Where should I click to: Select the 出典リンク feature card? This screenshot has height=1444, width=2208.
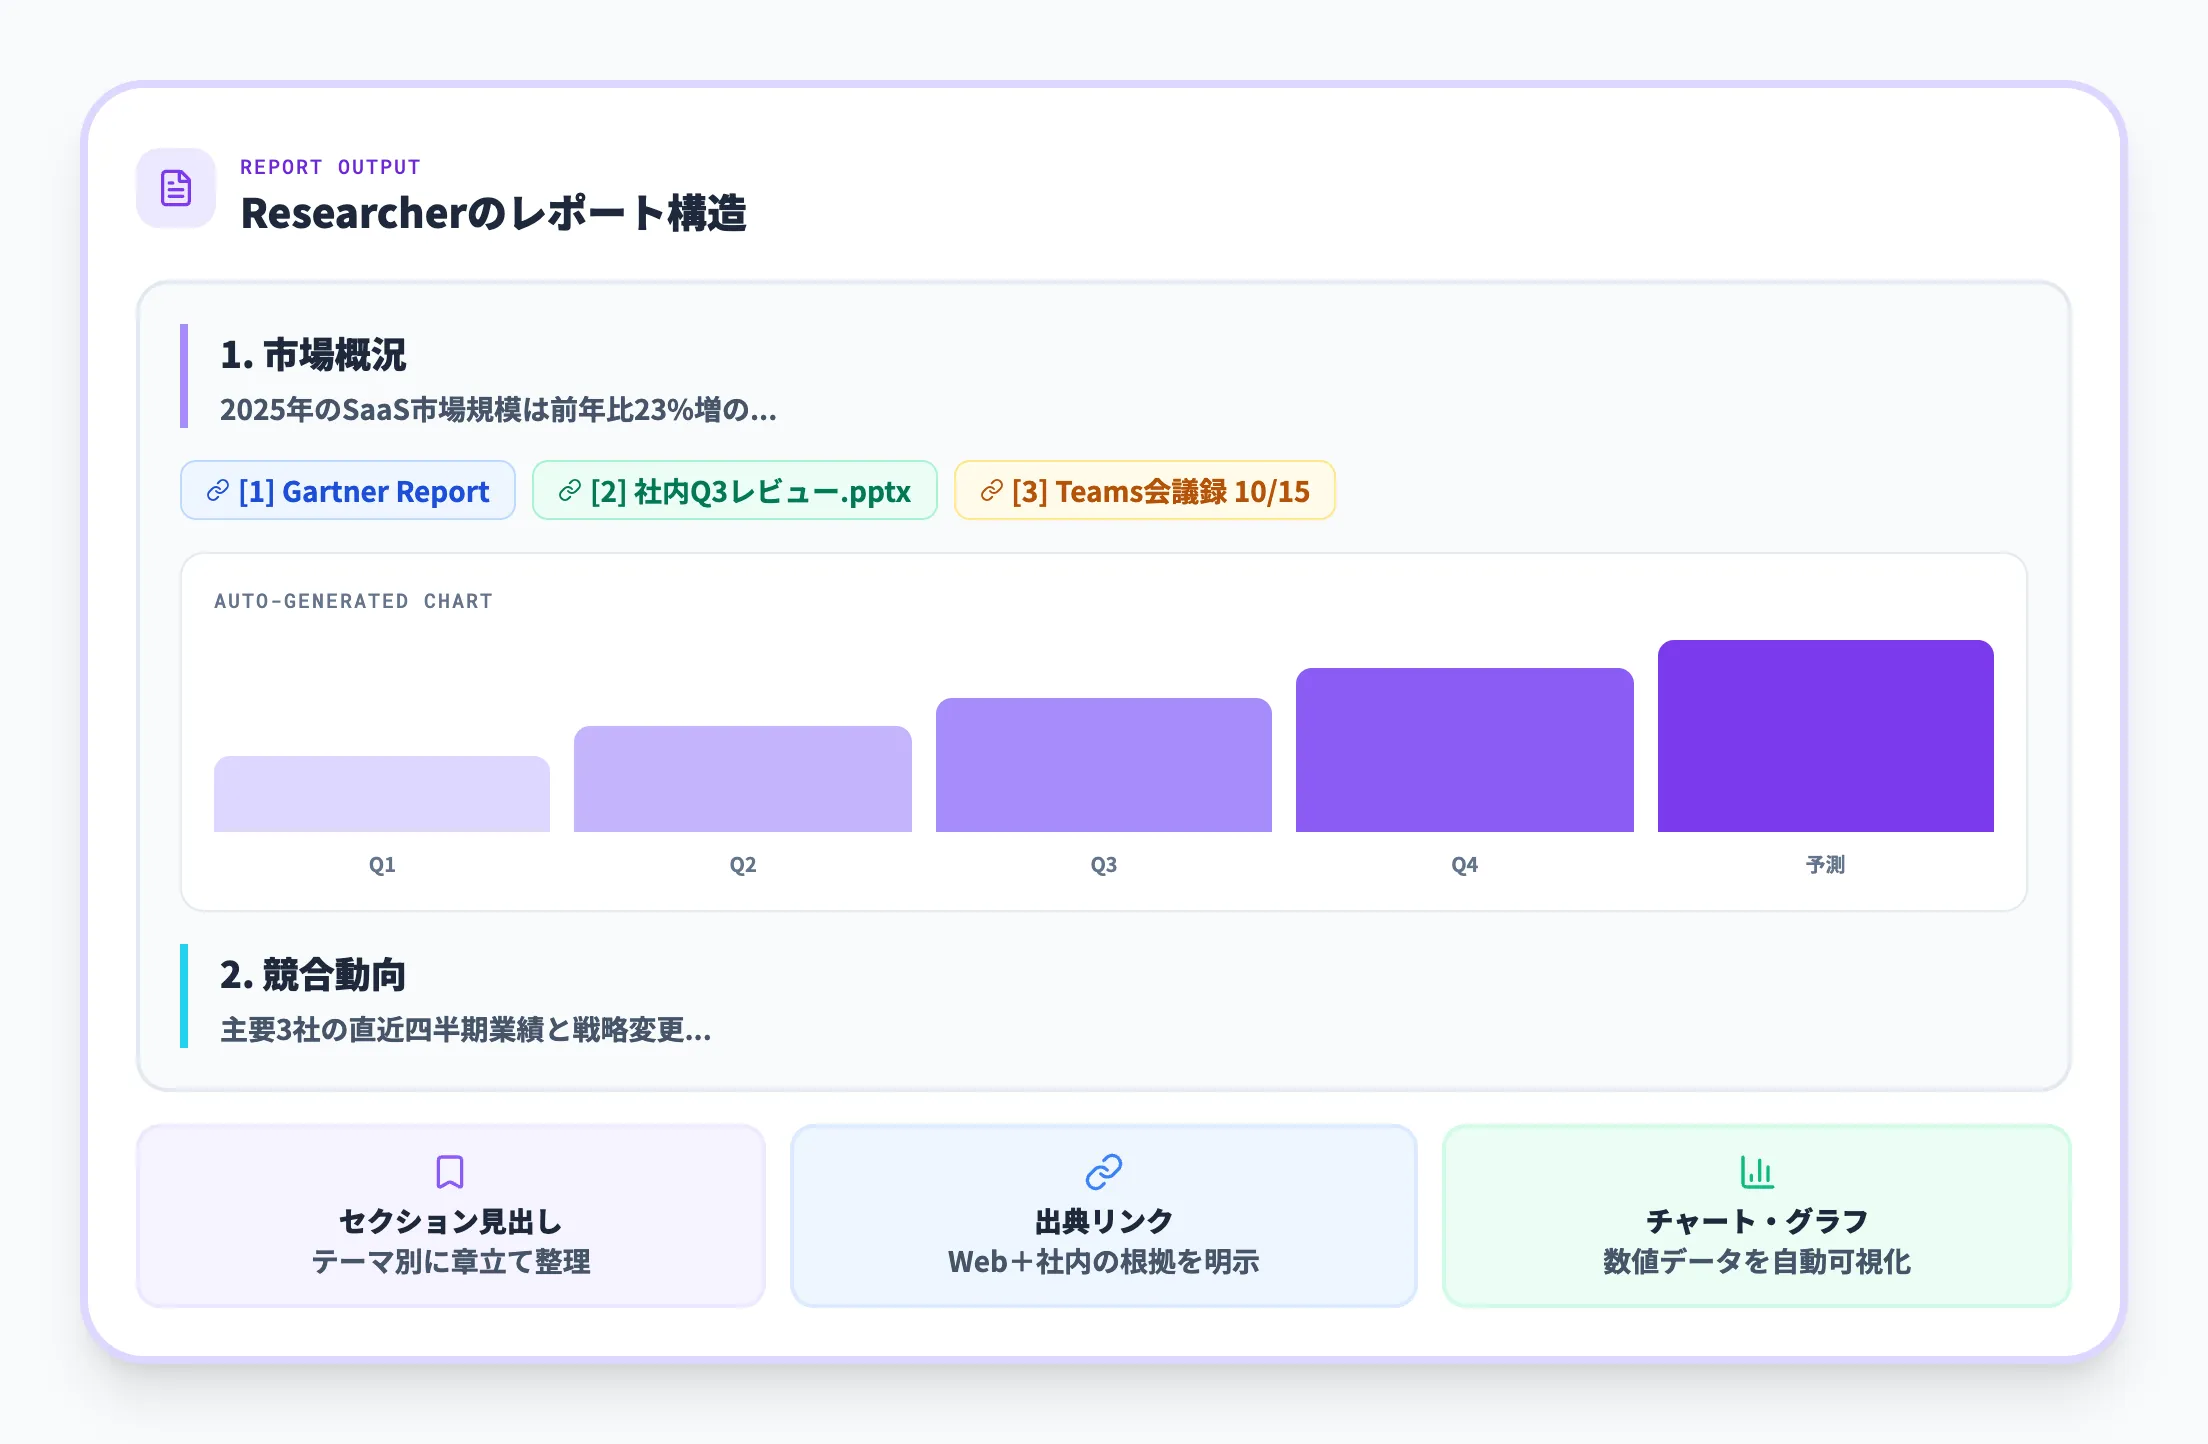1104,1216
